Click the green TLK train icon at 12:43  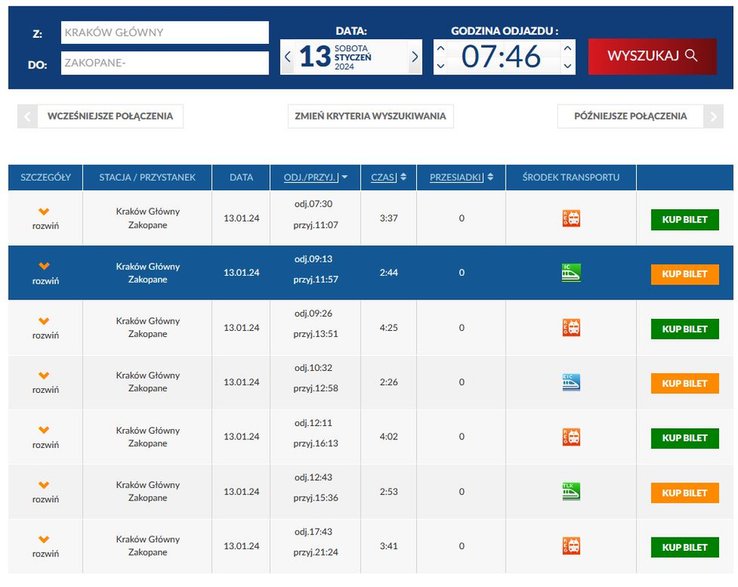[571, 491]
